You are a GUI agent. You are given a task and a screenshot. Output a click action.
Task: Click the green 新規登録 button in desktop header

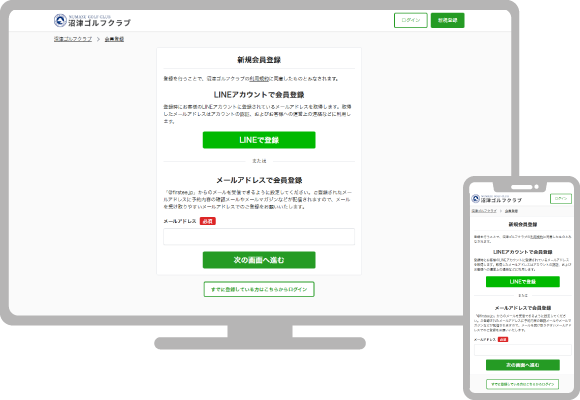448,20
